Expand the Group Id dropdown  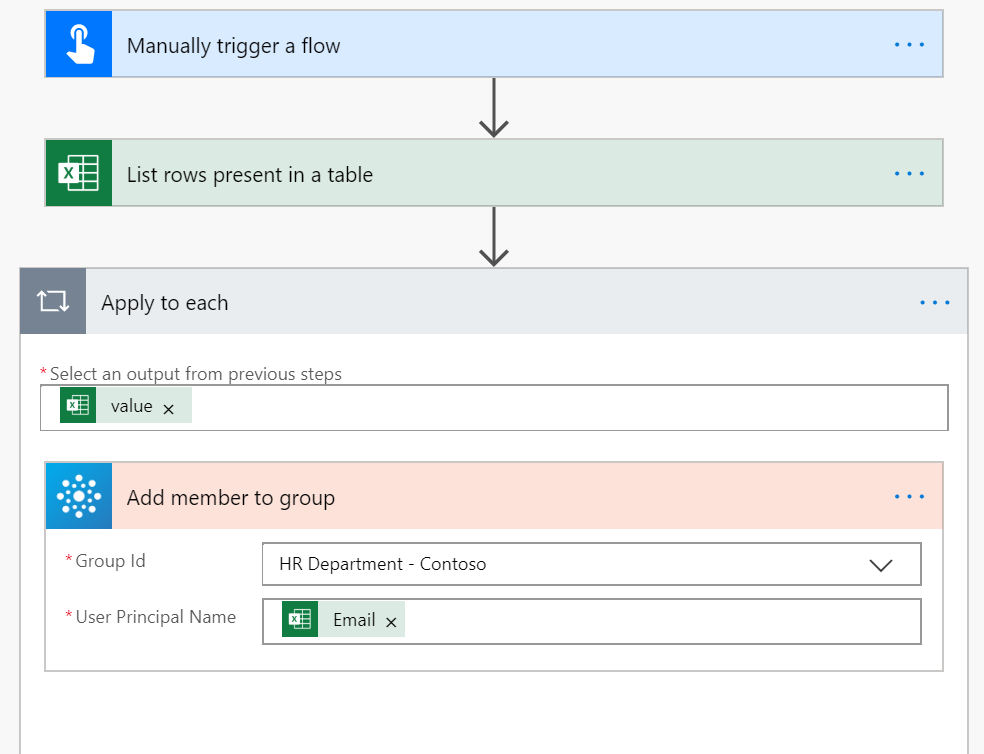click(x=880, y=565)
